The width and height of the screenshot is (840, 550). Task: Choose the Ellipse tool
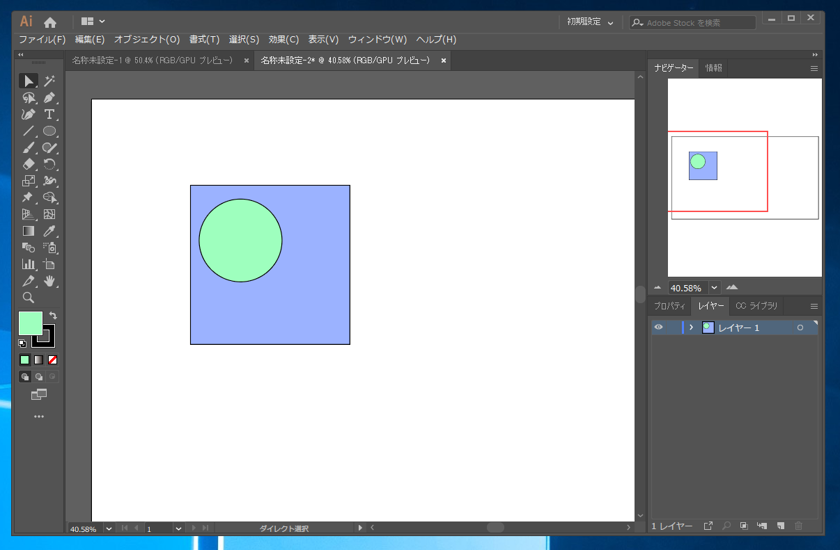click(49, 131)
